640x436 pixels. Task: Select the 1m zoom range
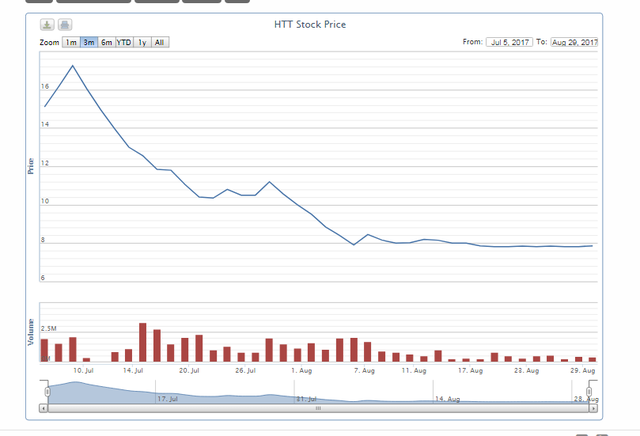tap(71, 43)
